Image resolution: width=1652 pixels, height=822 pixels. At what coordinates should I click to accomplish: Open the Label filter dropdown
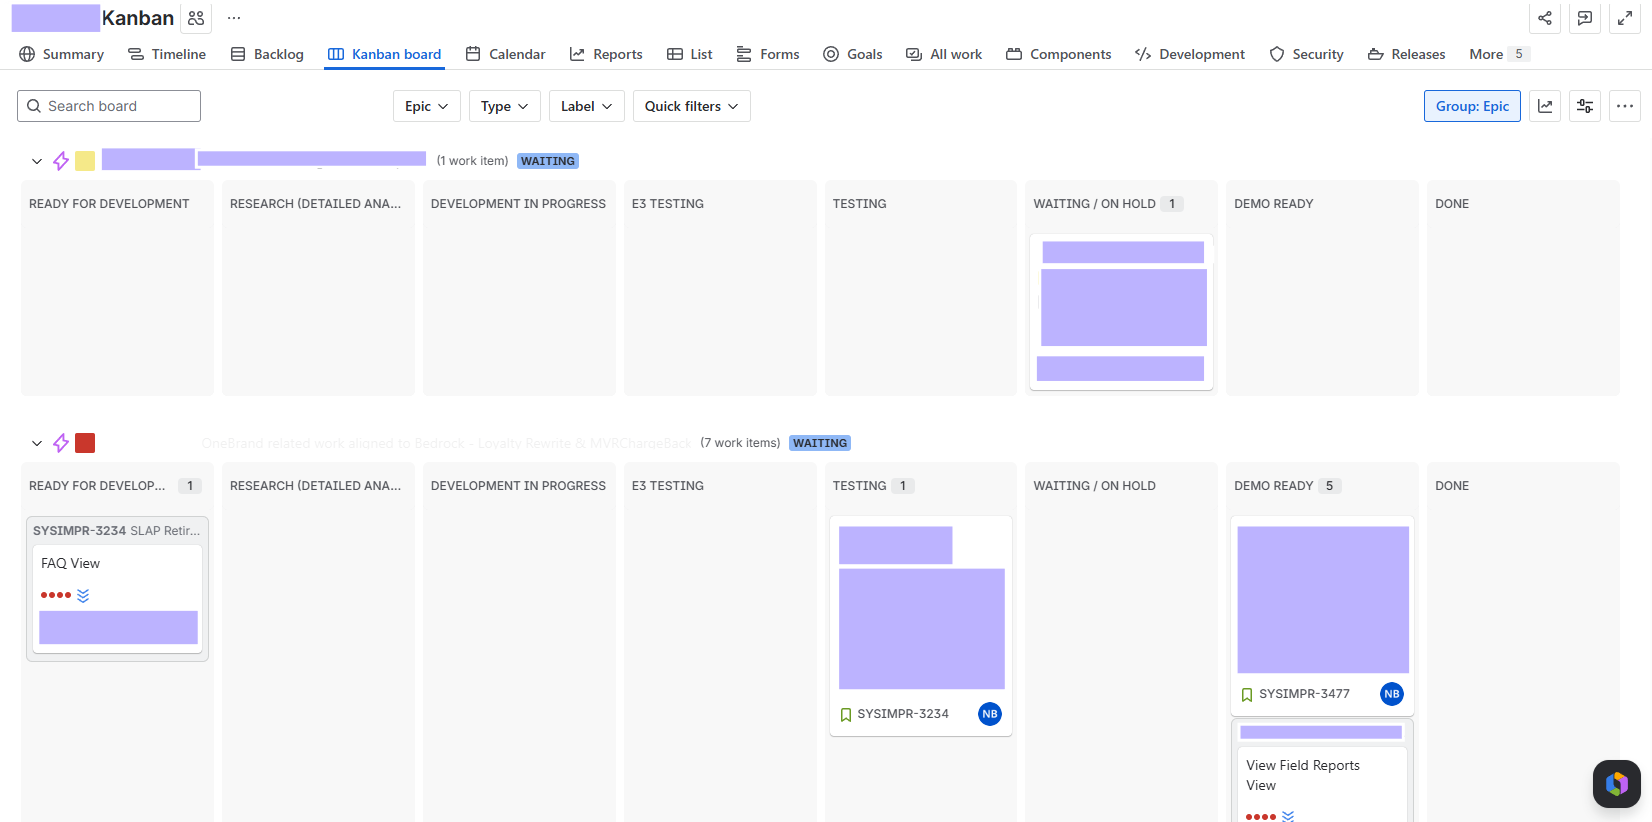587,106
